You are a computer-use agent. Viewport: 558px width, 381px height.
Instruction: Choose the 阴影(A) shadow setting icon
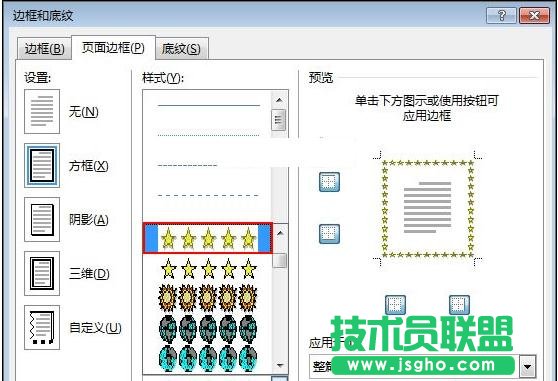(42, 219)
